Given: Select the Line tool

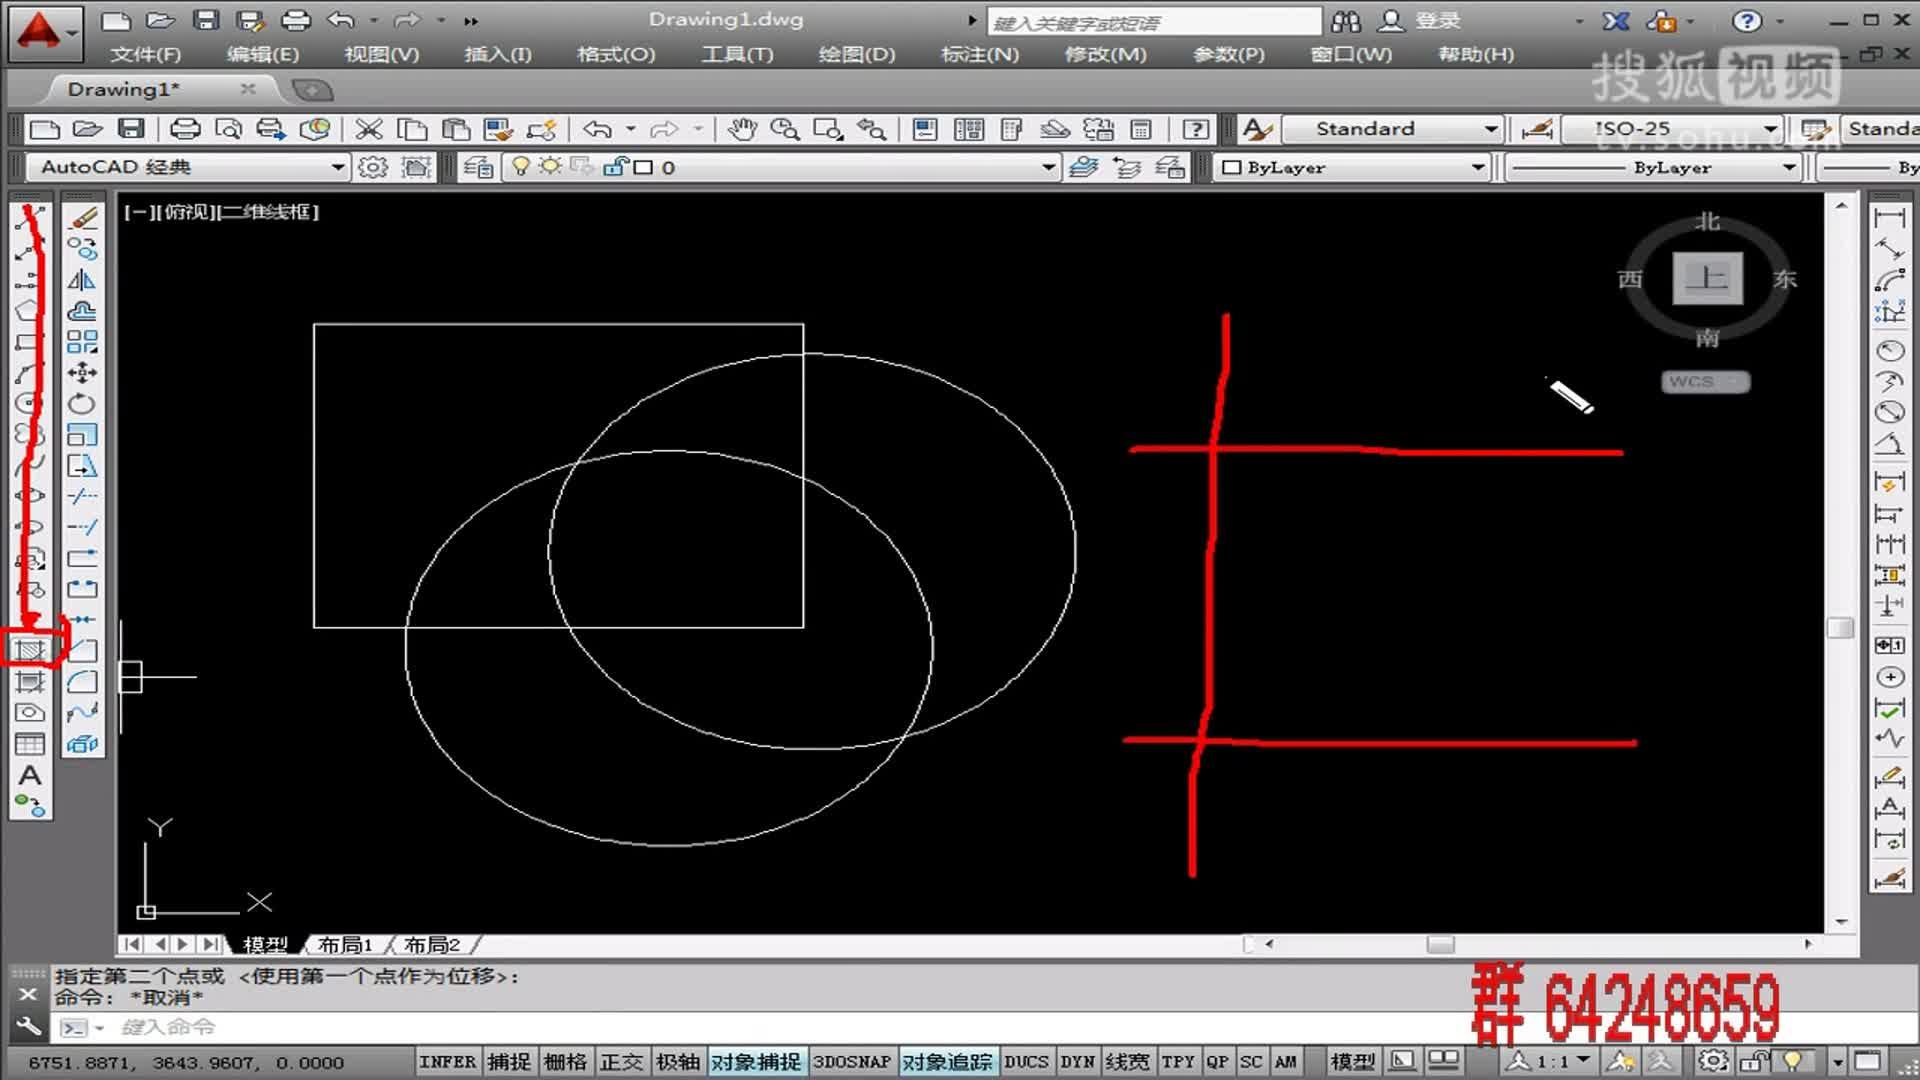Looking at the screenshot, I should coord(30,215).
